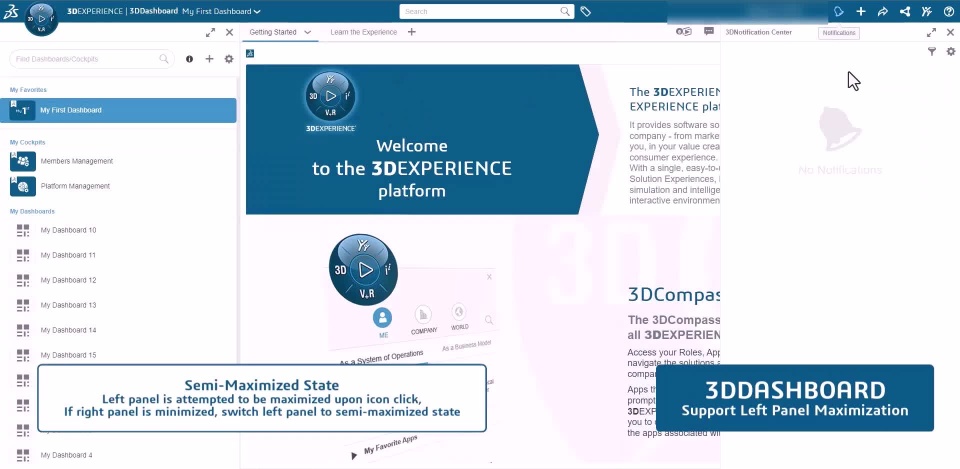
Task: Close the left dashboards panel
Action: click(x=230, y=32)
